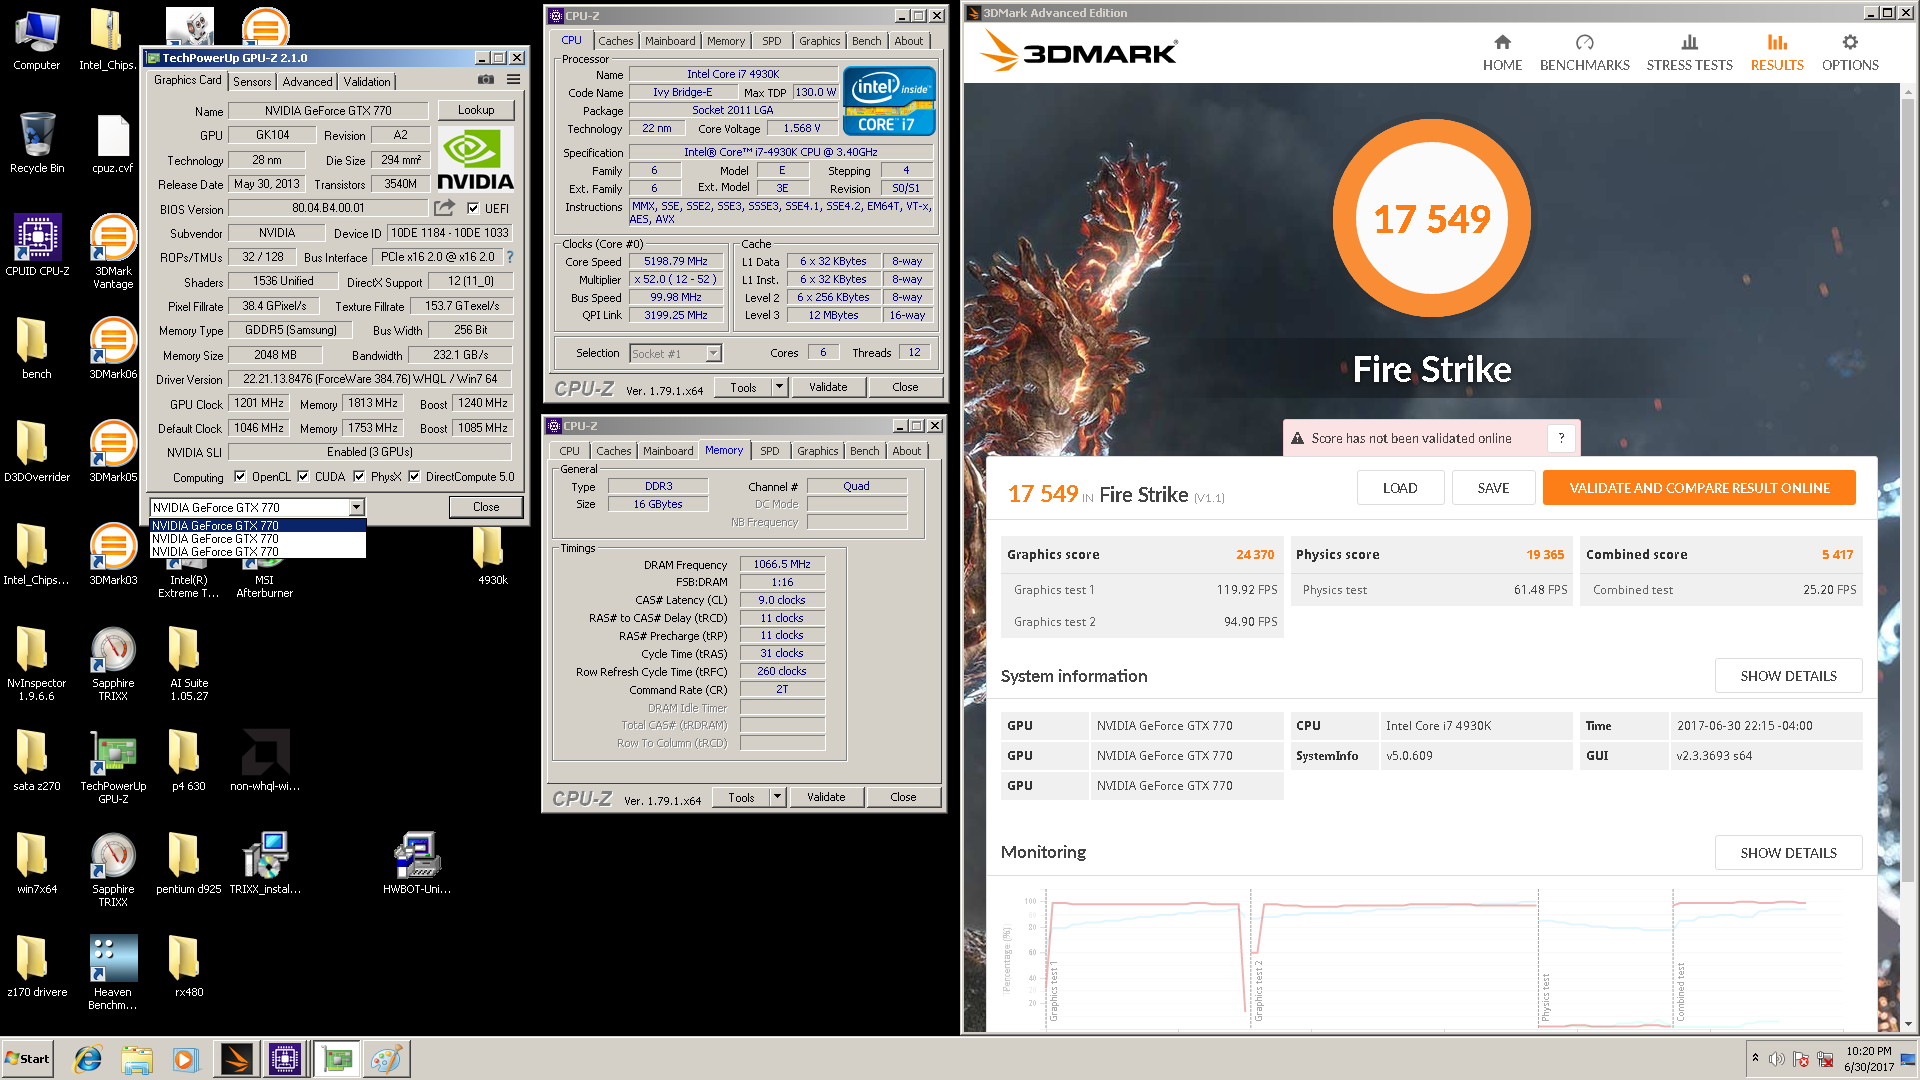Go to 3DMark BENCHMARKS section
Image resolution: width=1920 pixels, height=1080 pixels.
click(x=1584, y=53)
